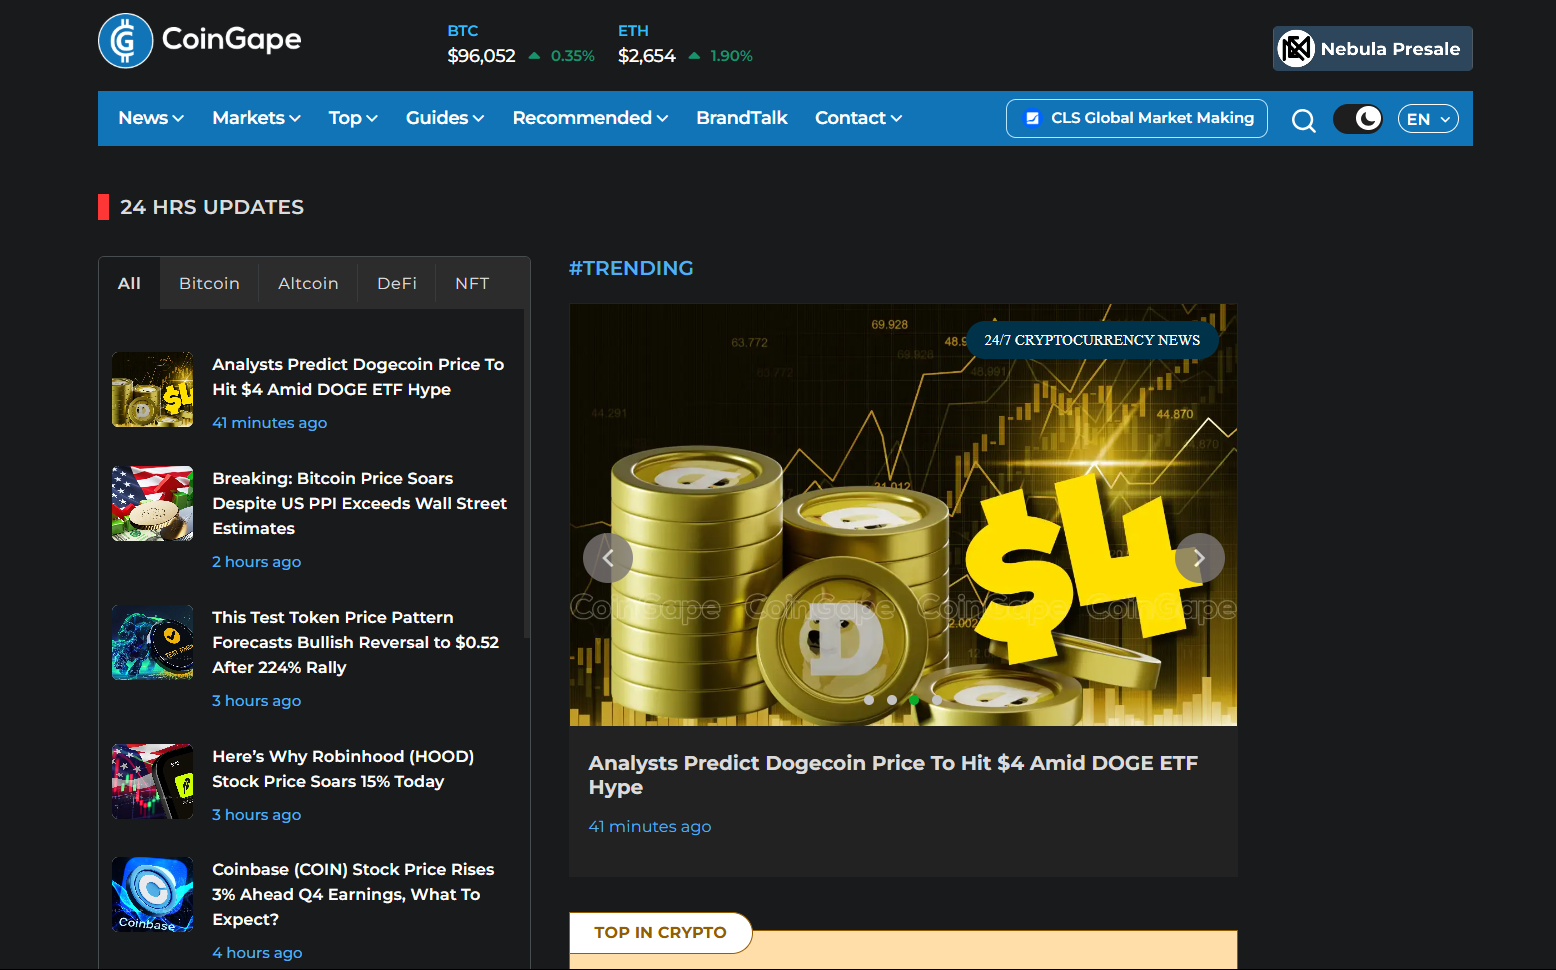
Task: Click '41 minutes ago' under slider article
Action: tap(650, 826)
